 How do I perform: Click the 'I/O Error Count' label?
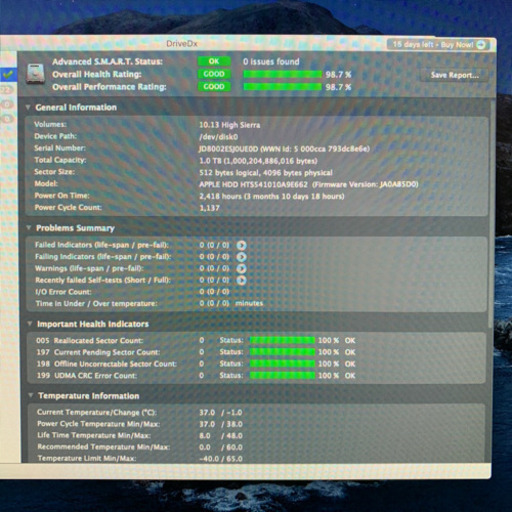click(63, 292)
